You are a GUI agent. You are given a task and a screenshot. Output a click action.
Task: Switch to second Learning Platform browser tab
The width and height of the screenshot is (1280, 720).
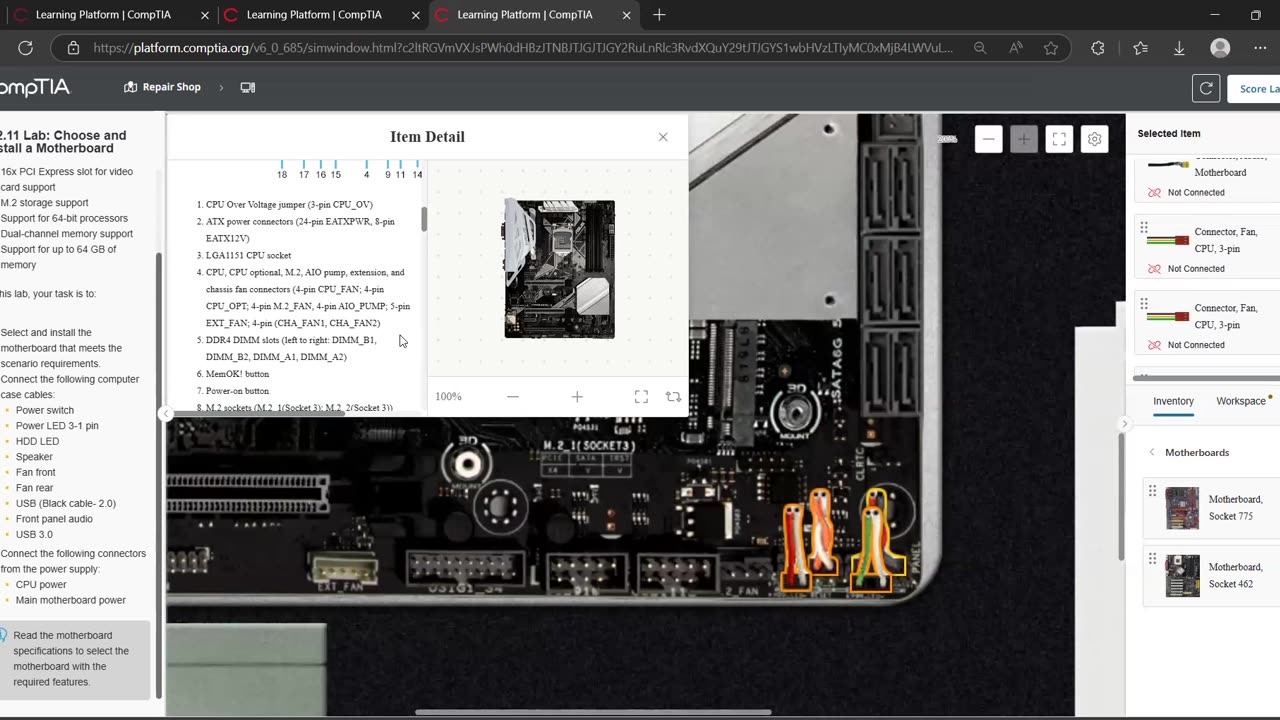pos(314,15)
